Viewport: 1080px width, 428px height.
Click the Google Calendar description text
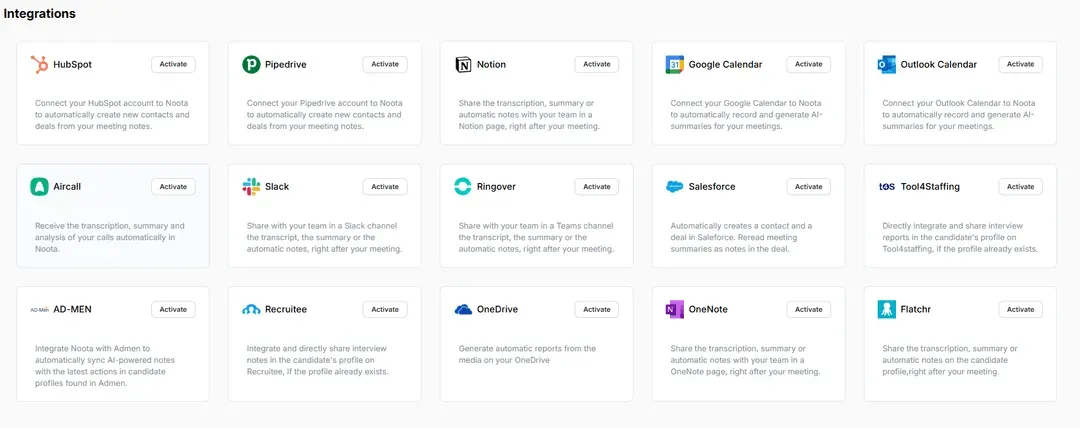click(x=747, y=114)
